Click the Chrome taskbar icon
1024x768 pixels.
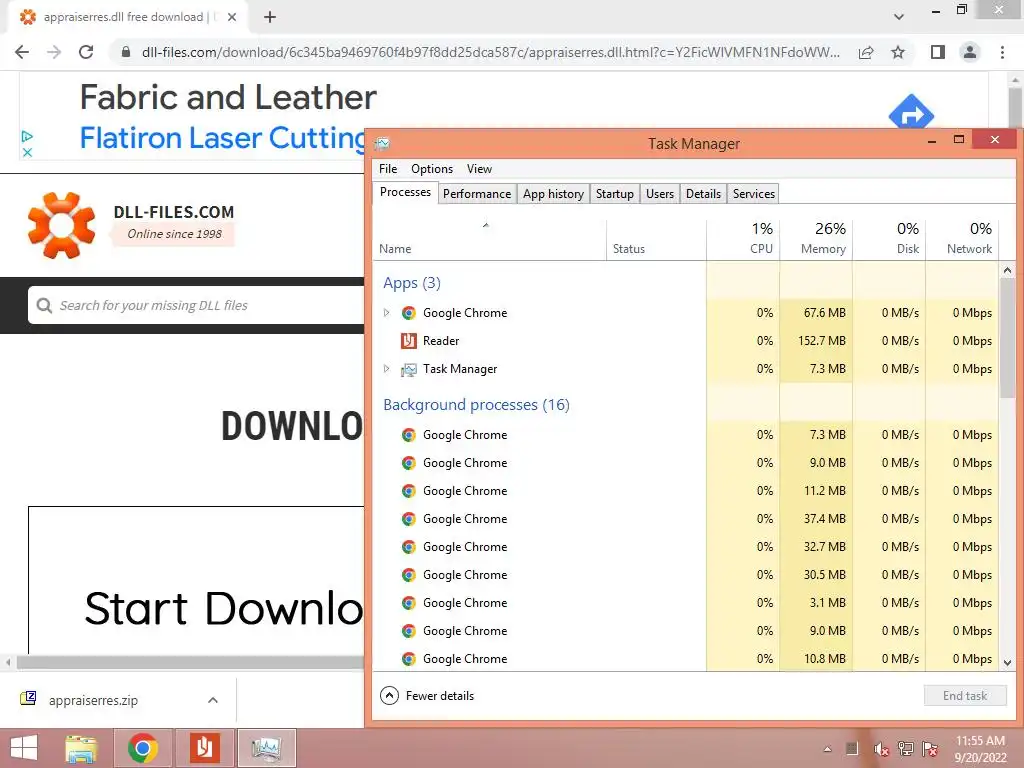(x=143, y=748)
